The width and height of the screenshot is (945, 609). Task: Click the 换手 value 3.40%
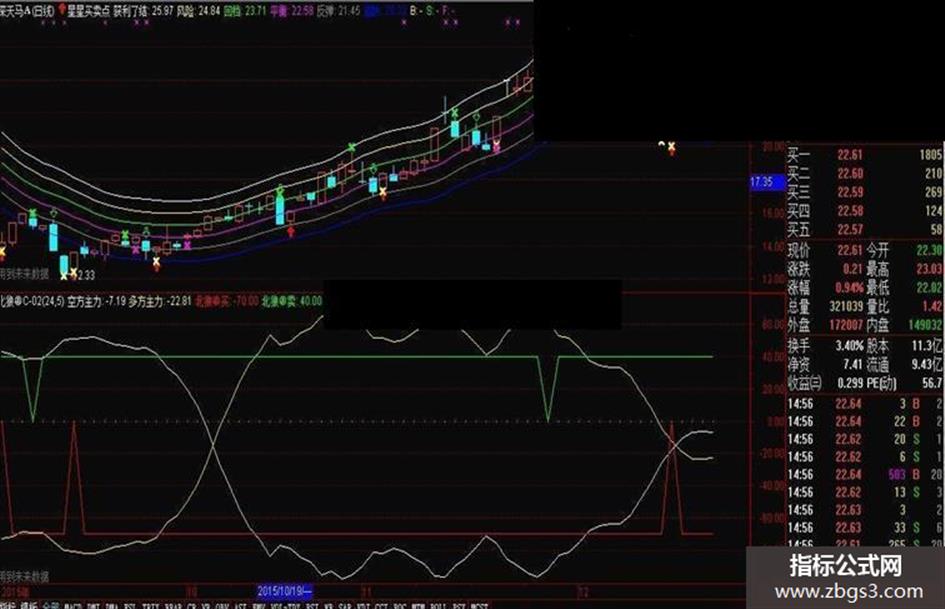pos(850,346)
